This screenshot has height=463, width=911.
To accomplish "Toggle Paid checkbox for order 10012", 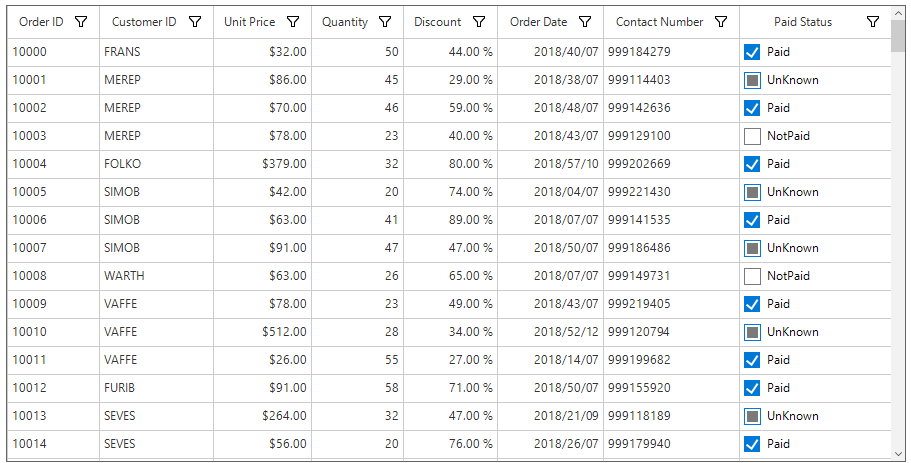I will point(752,388).
